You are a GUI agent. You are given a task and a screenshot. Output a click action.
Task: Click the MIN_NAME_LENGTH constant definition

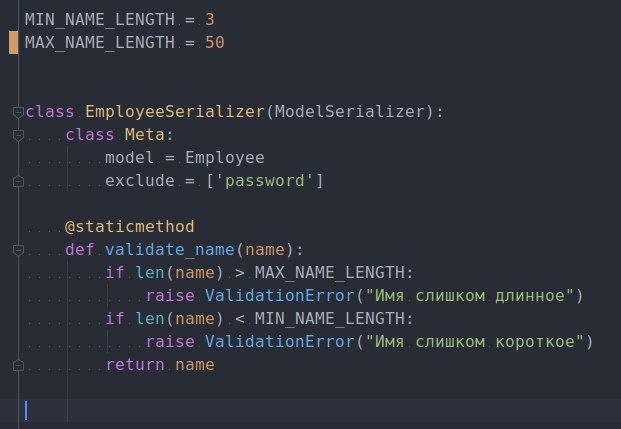tap(100, 19)
